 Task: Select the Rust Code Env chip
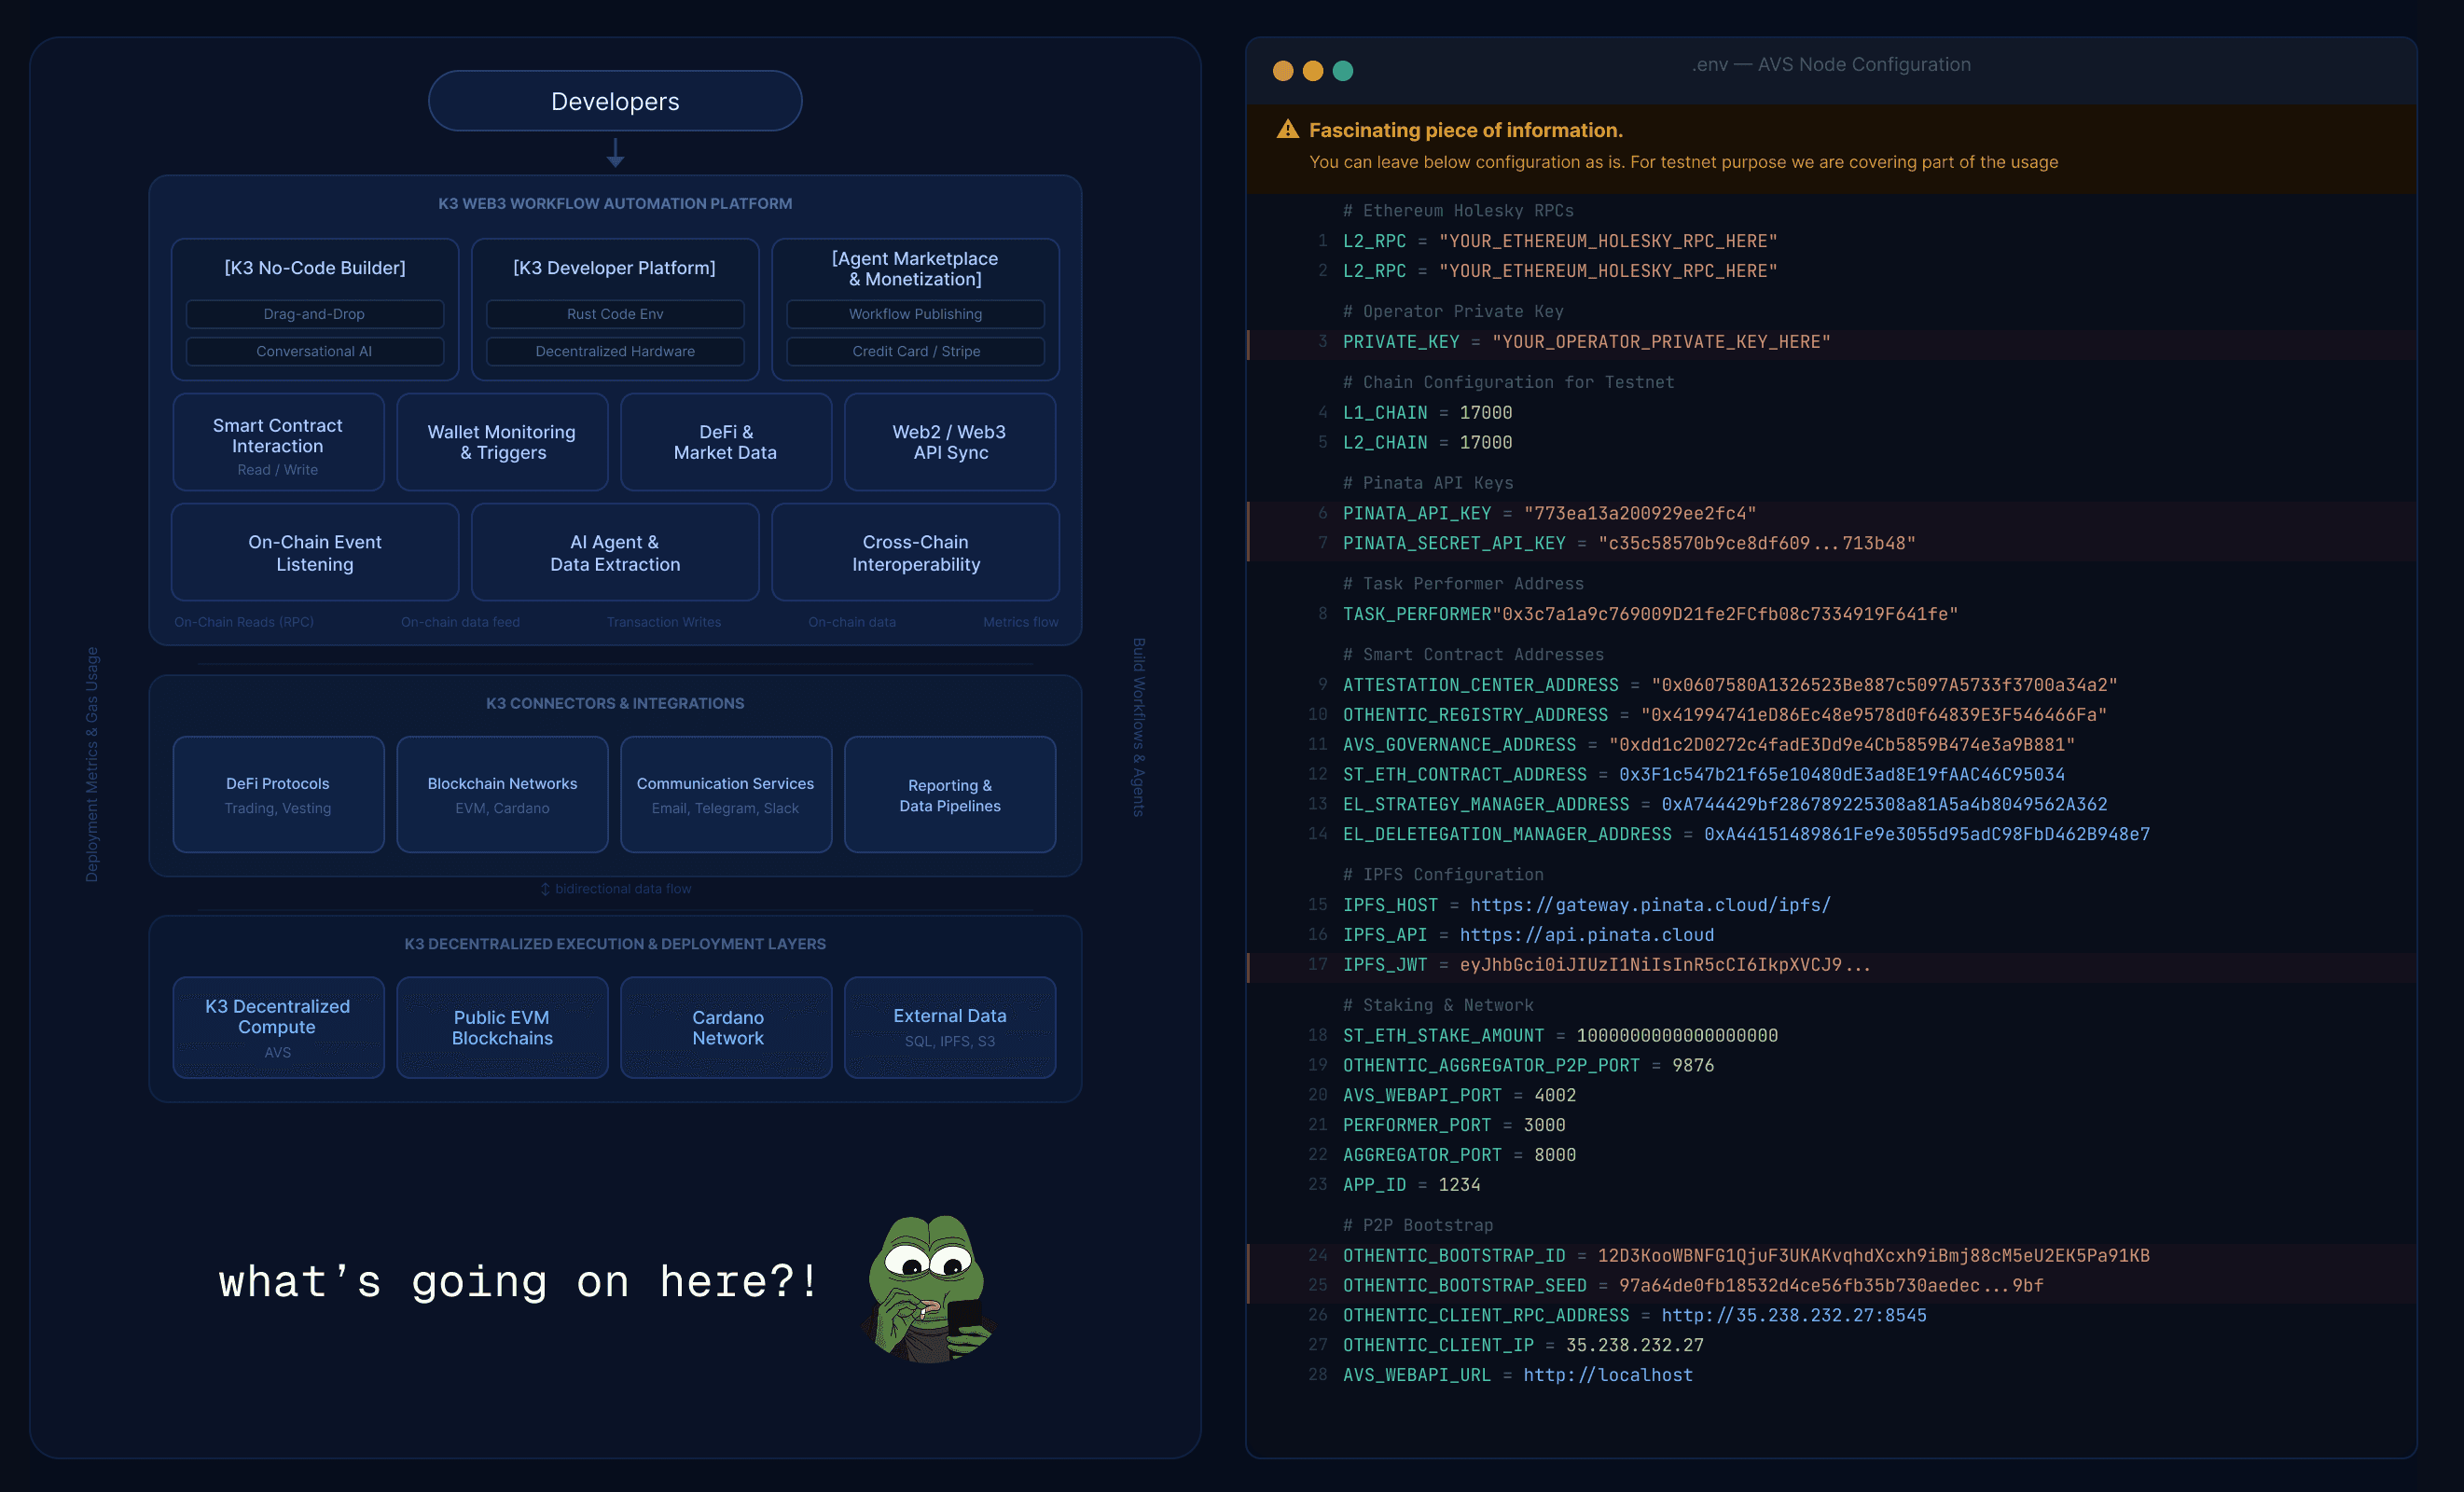pos(615,314)
